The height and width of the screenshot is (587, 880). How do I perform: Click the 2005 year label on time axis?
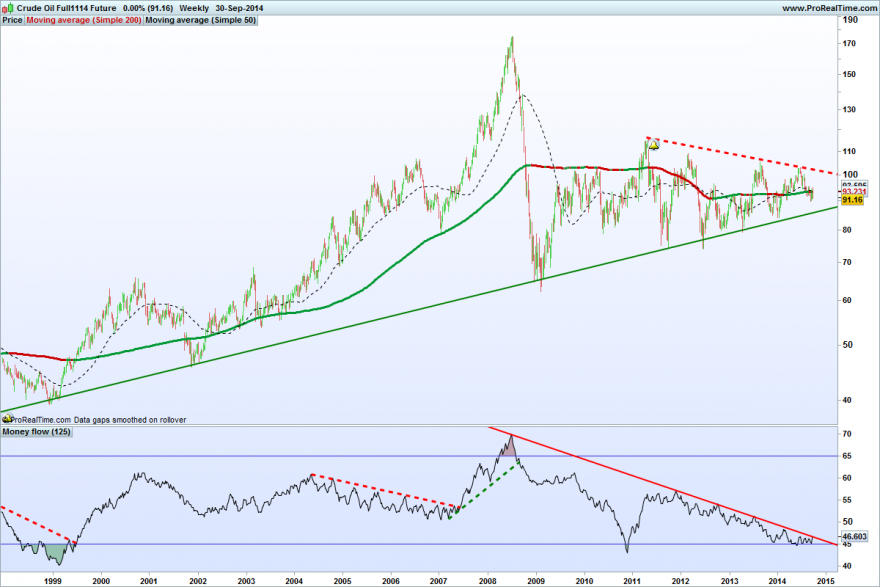(342, 581)
